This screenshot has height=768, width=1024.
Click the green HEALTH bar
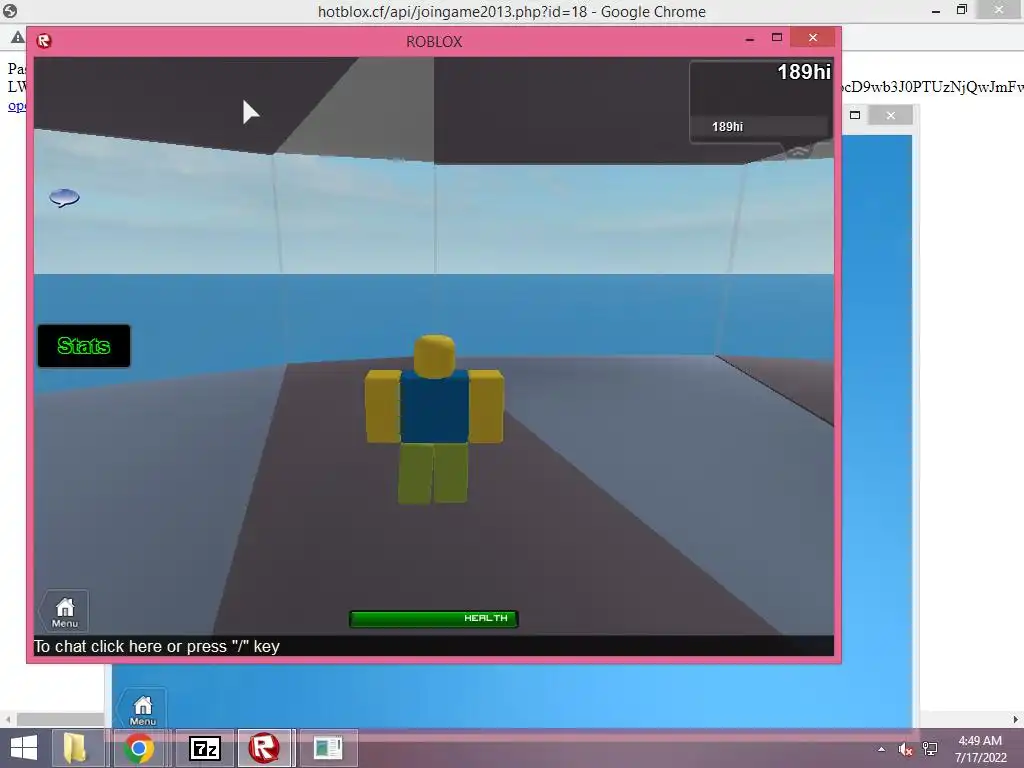tap(434, 618)
